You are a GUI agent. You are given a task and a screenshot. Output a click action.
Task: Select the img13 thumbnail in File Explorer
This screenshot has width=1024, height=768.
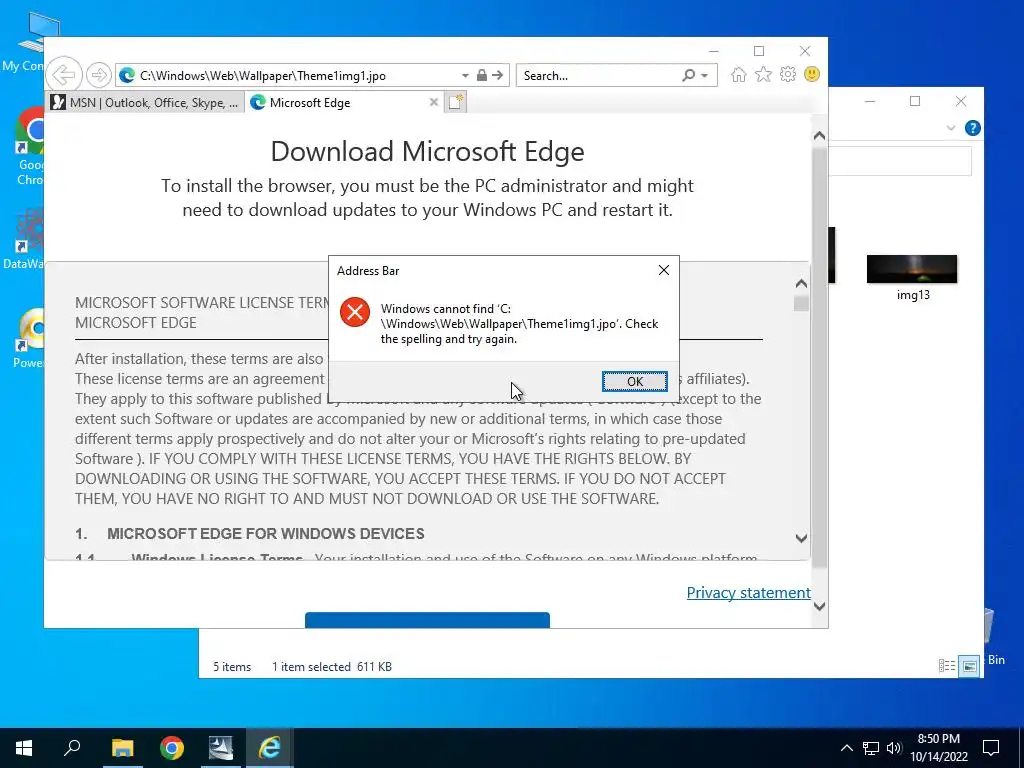(x=912, y=269)
